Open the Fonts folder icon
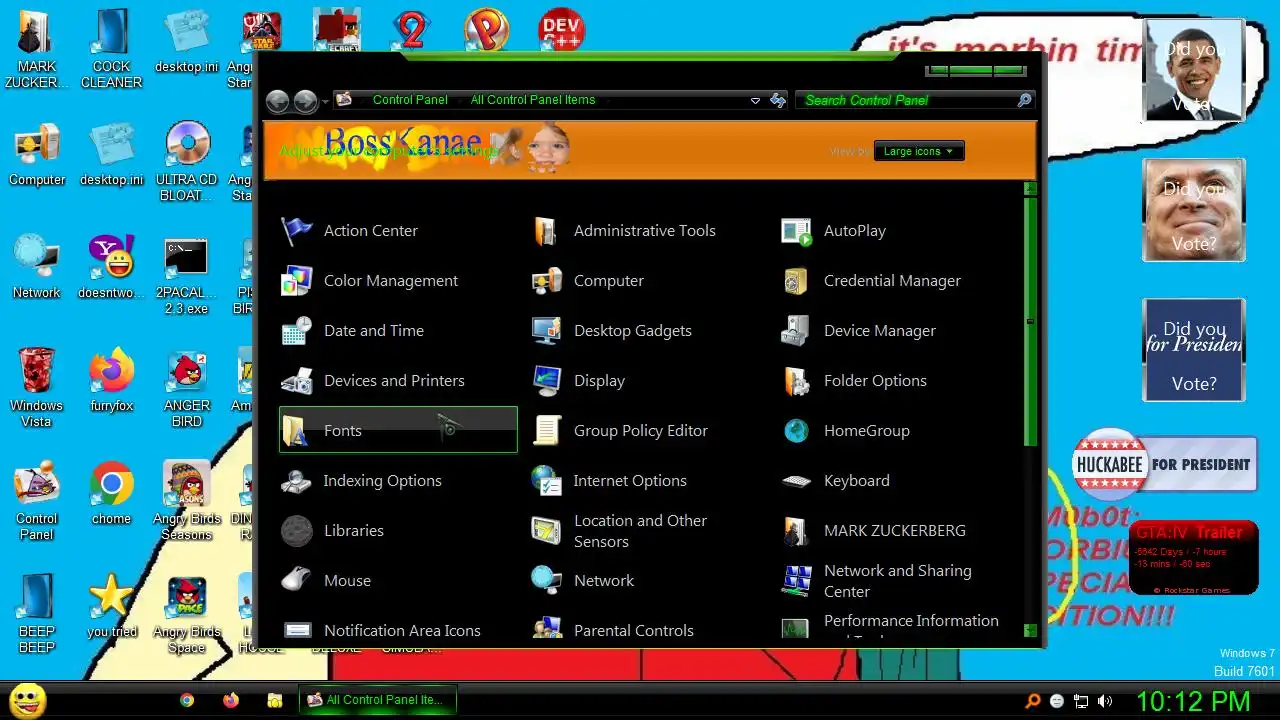 pyautogui.click(x=296, y=431)
